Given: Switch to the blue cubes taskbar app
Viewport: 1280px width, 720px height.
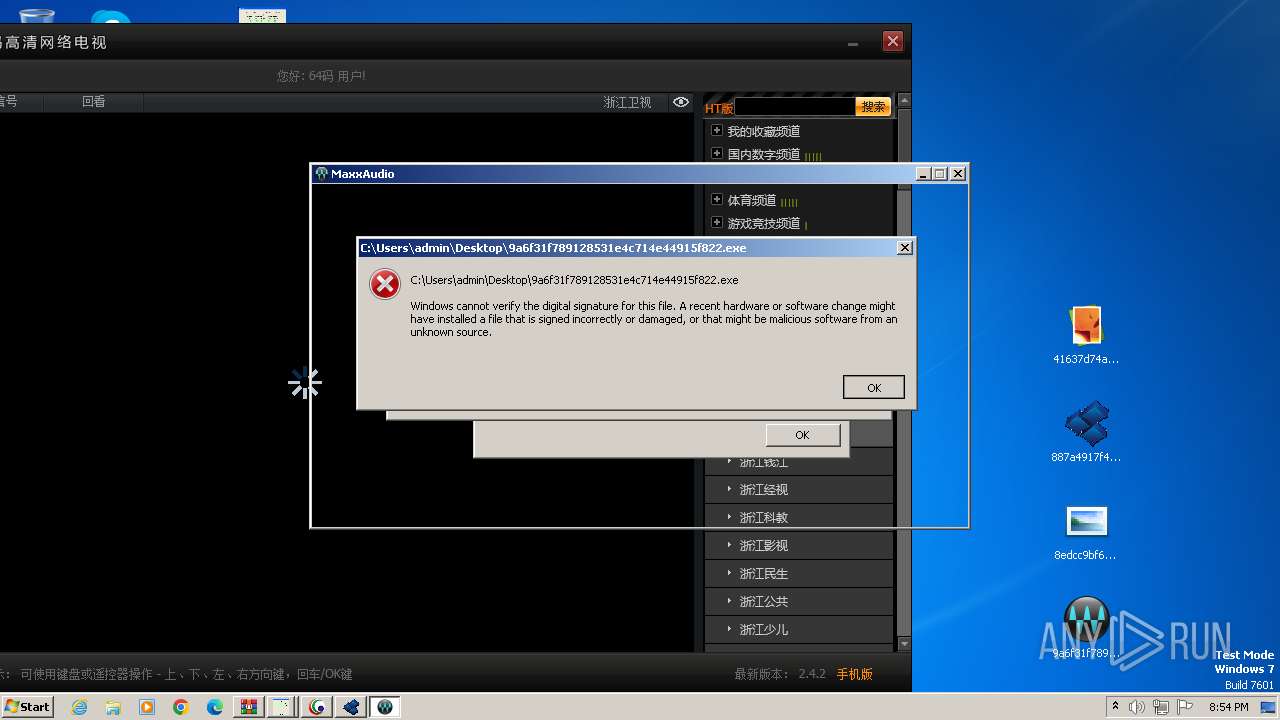Looking at the screenshot, I should [x=351, y=707].
